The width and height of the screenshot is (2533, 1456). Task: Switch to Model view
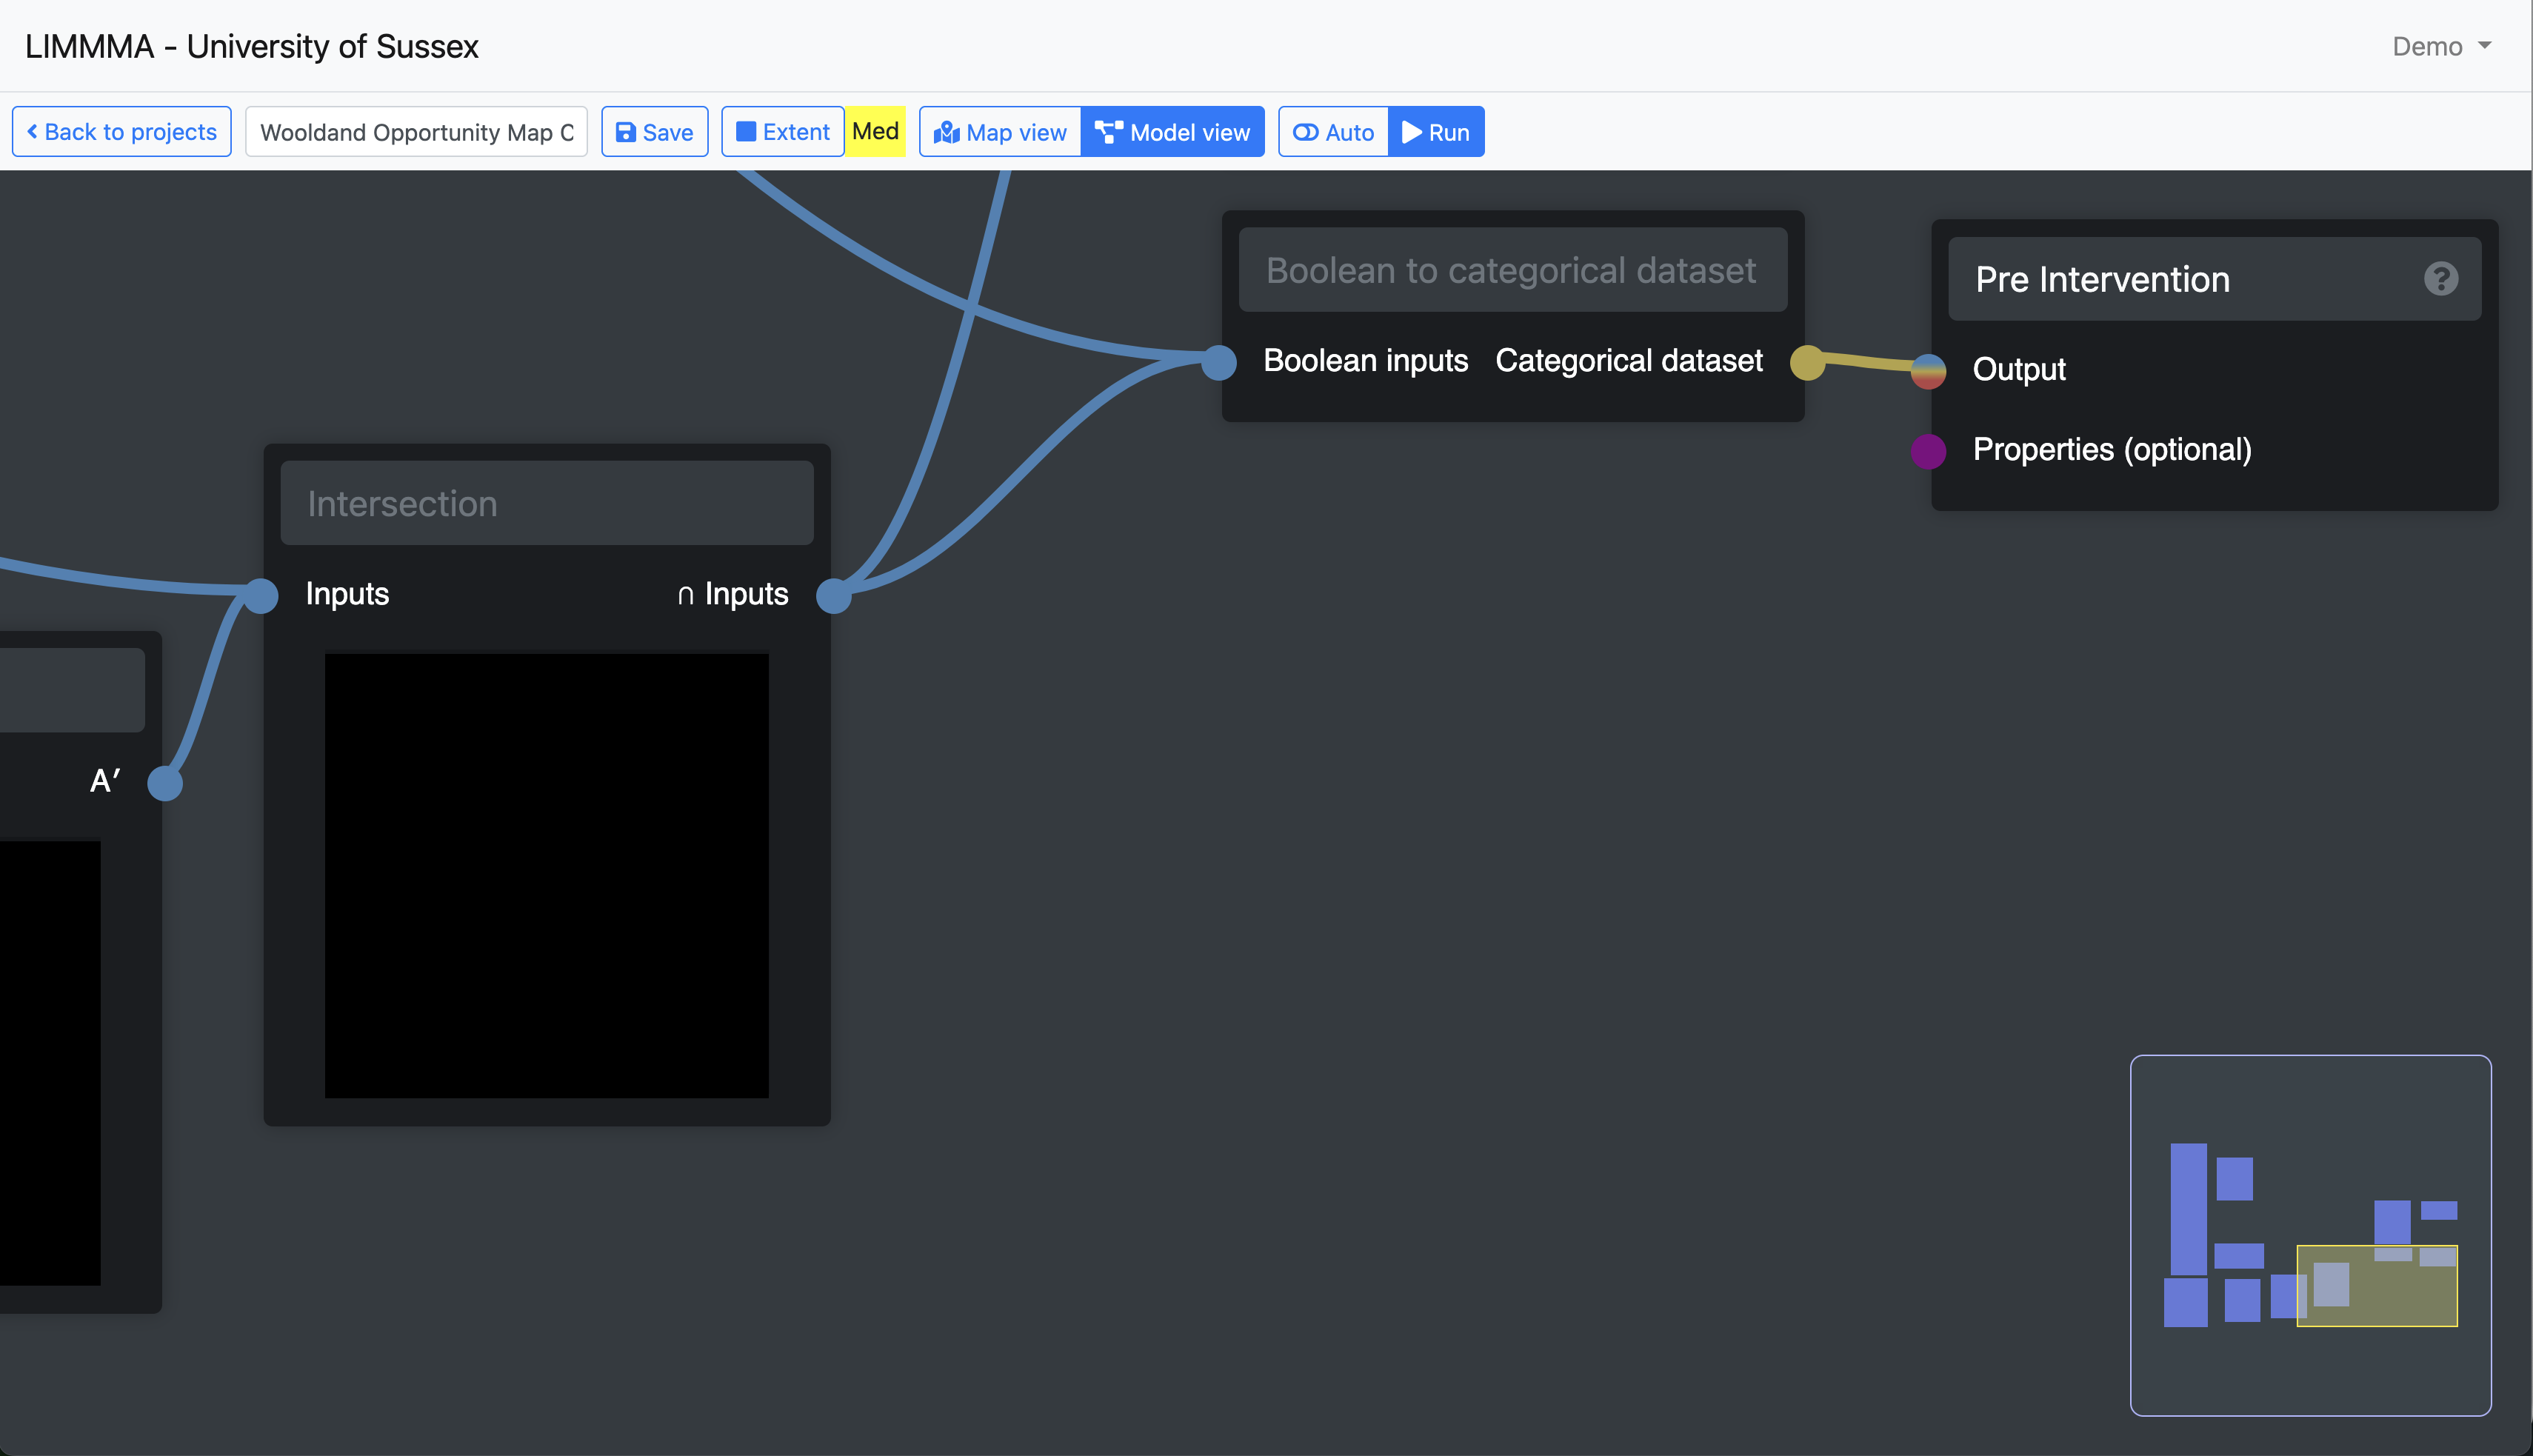pyautogui.click(x=1172, y=132)
